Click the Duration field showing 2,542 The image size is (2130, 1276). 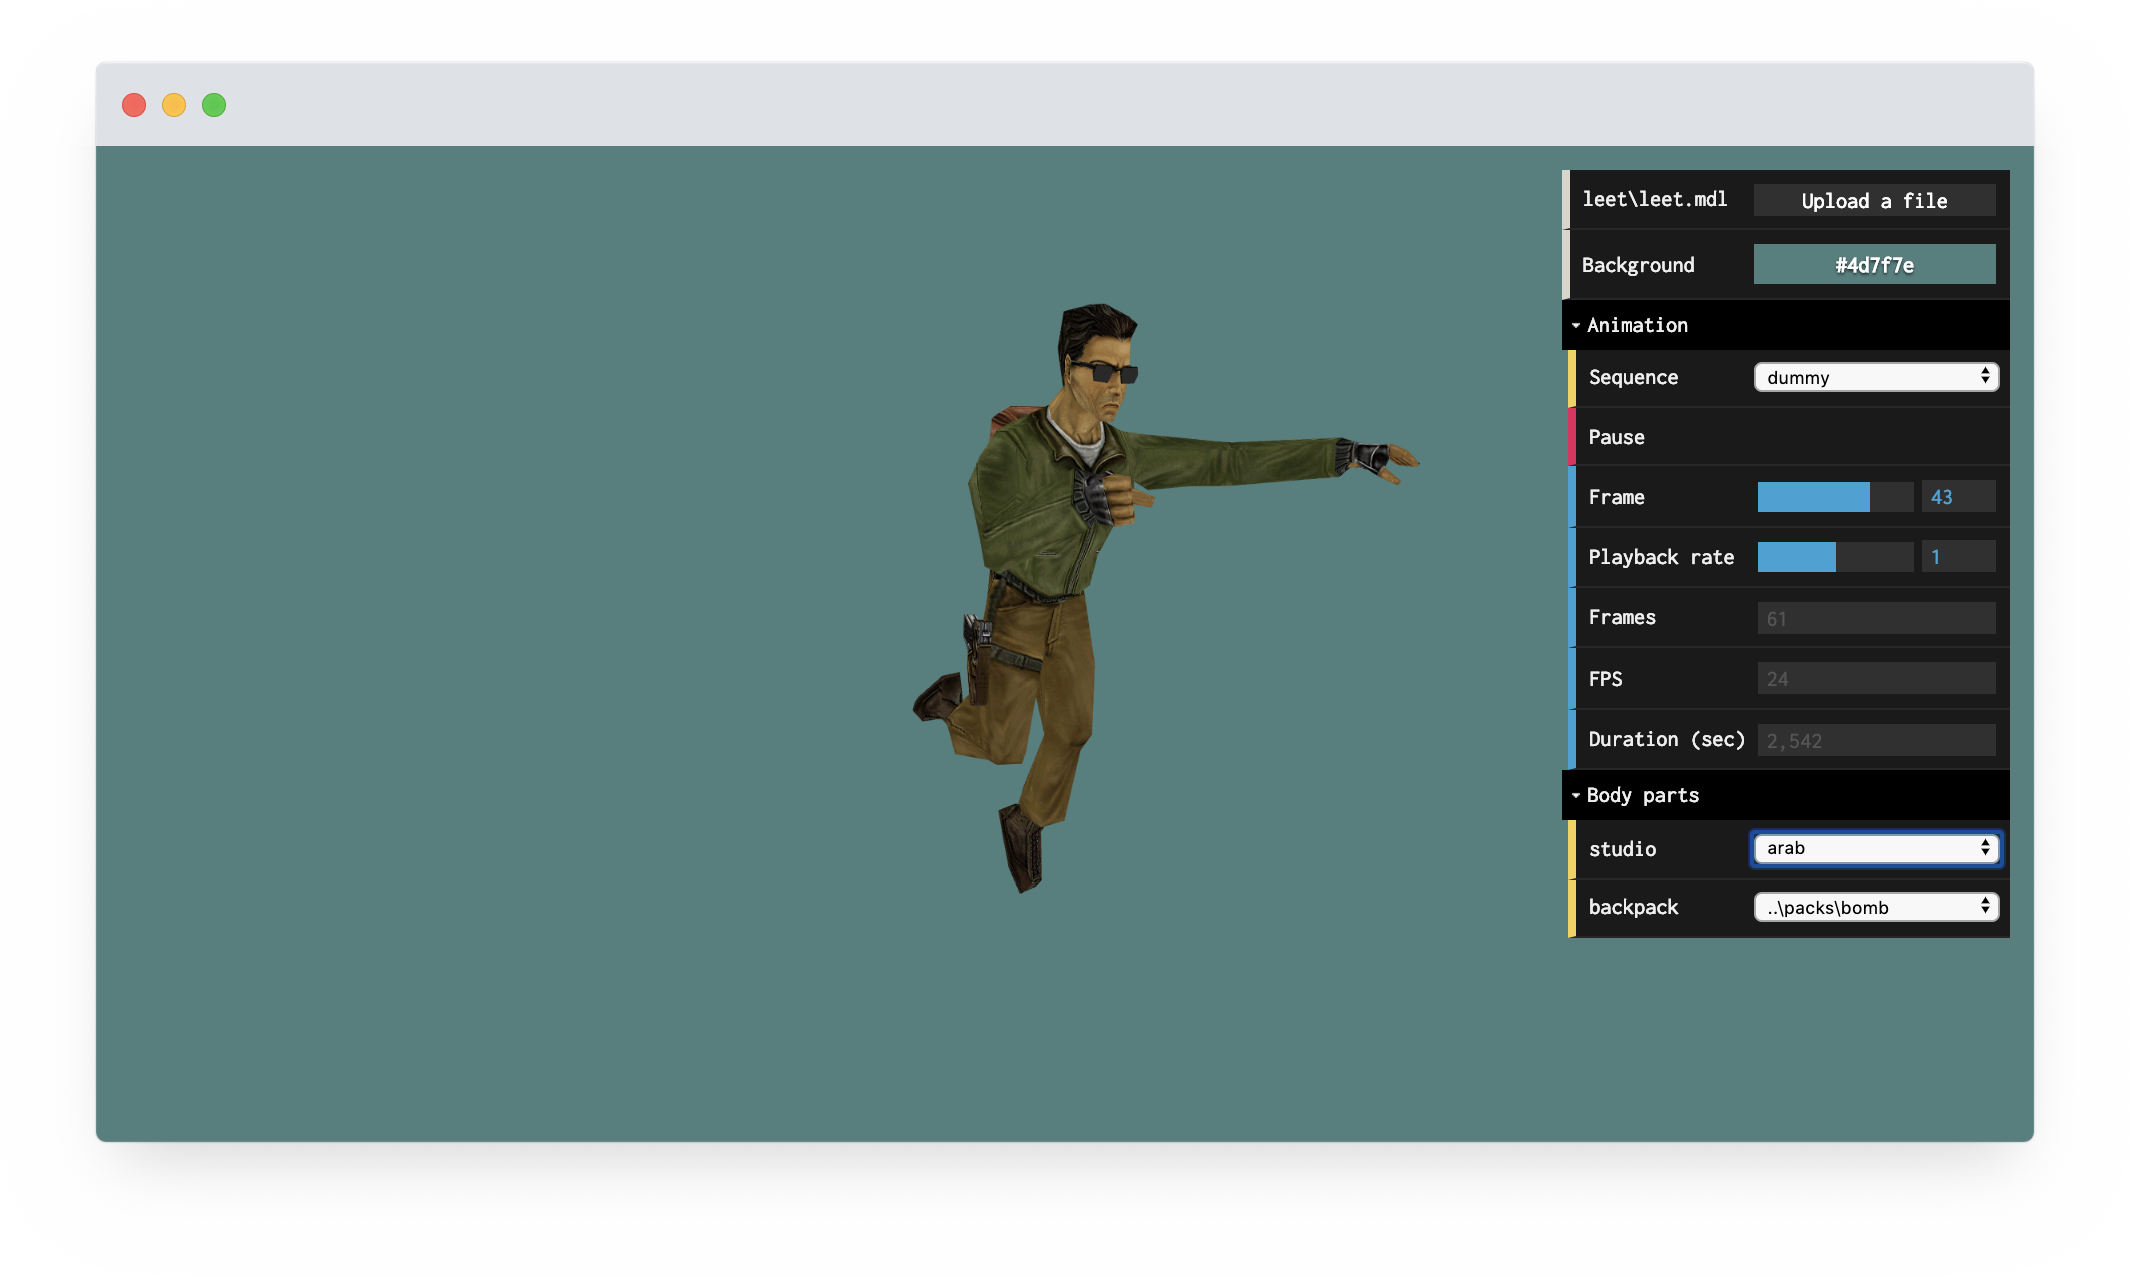coord(1875,741)
